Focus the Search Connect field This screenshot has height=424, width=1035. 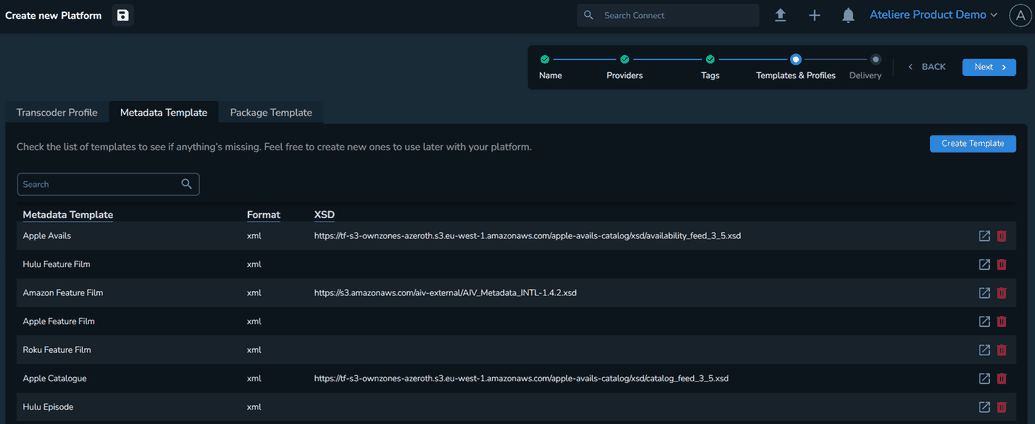pyautogui.click(x=668, y=15)
